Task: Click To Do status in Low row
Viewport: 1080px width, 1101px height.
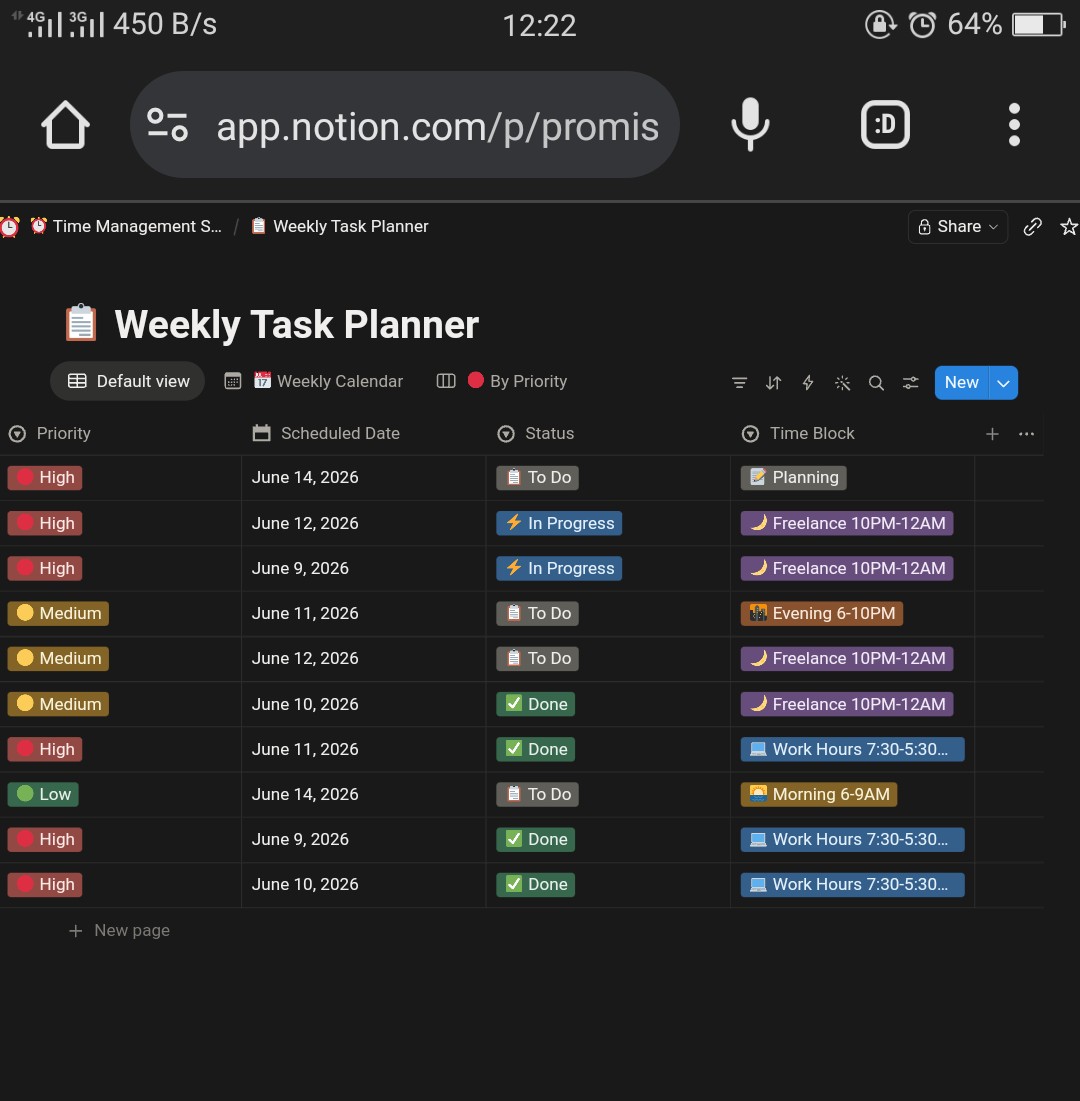Action: coord(537,794)
